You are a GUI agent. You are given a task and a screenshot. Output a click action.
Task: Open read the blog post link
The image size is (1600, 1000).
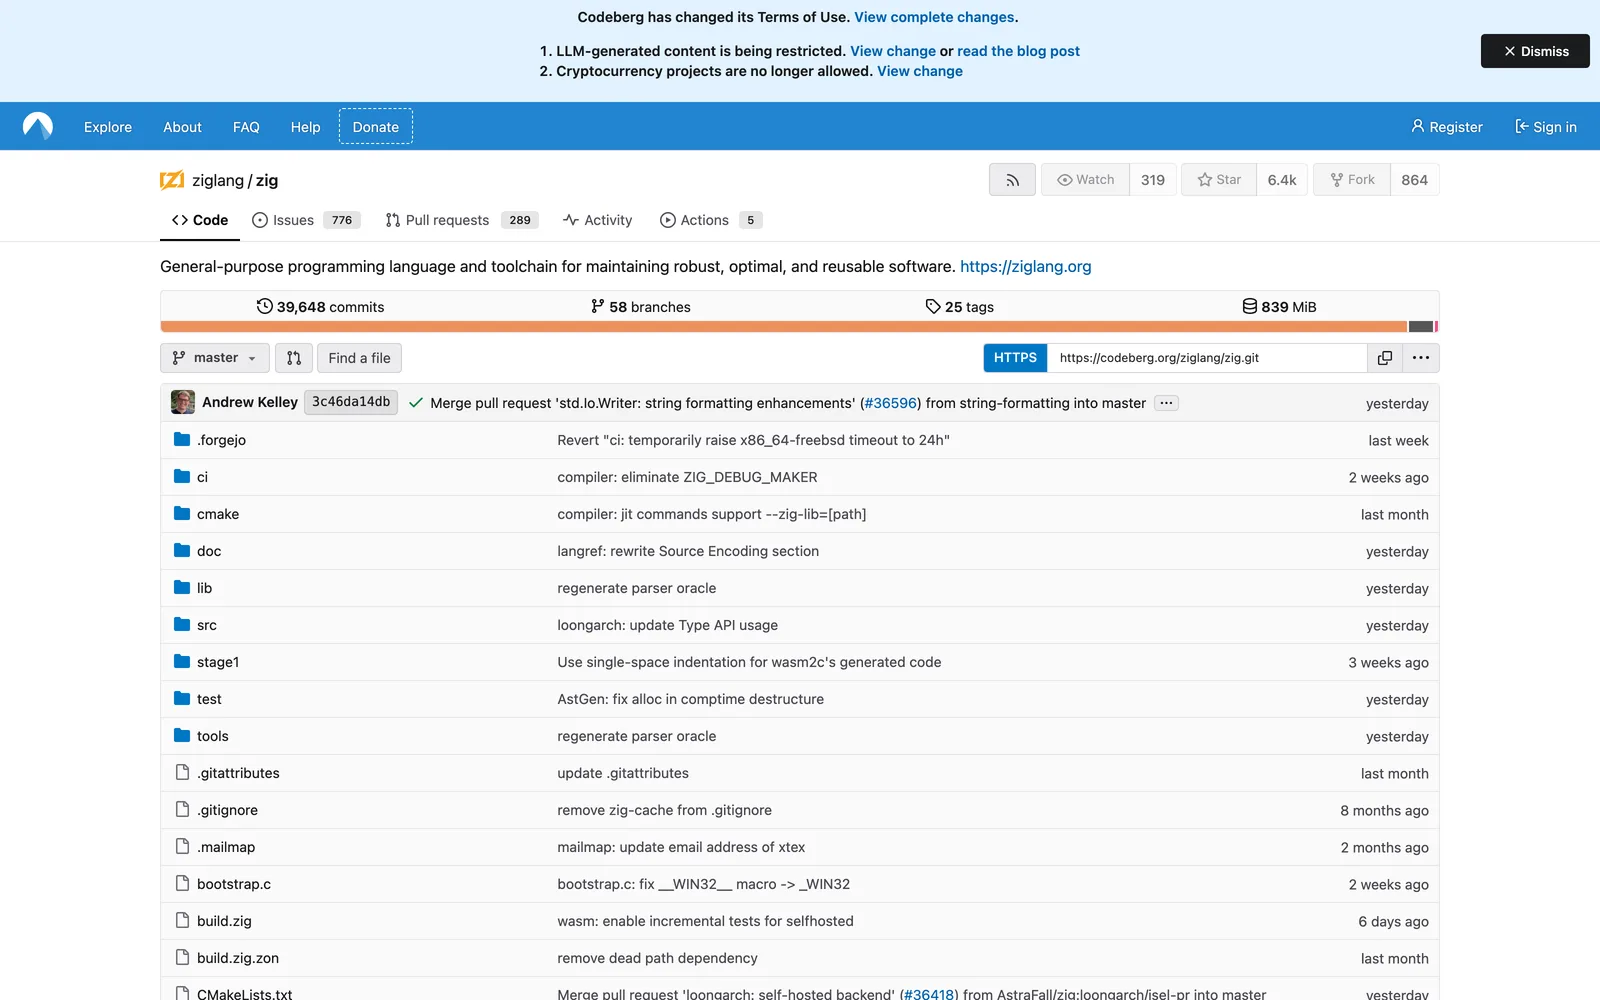click(x=1018, y=51)
